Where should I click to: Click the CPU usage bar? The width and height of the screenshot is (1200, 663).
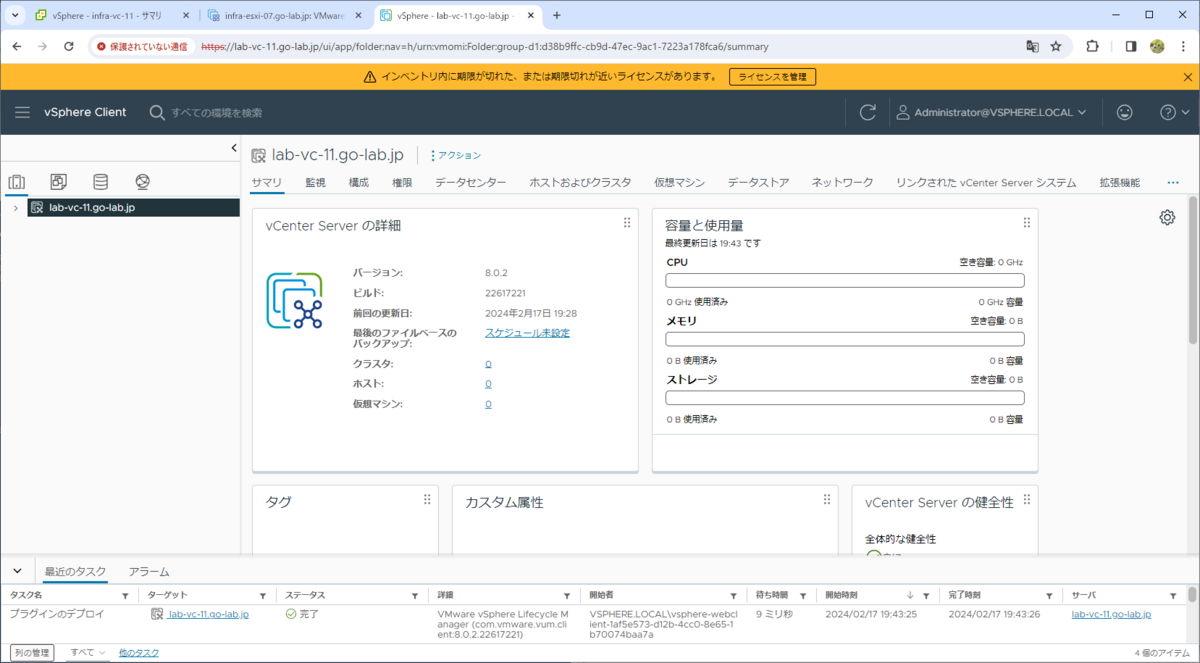tap(845, 281)
